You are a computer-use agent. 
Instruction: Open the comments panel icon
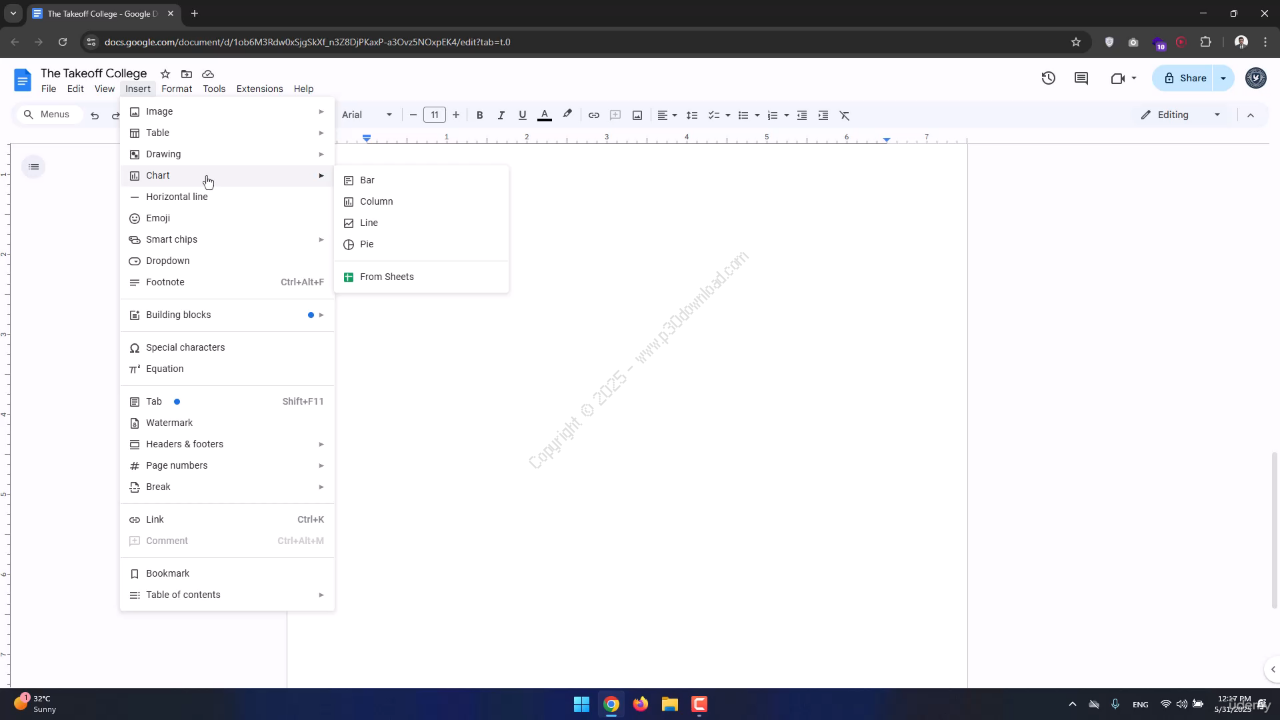(x=1081, y=78)
